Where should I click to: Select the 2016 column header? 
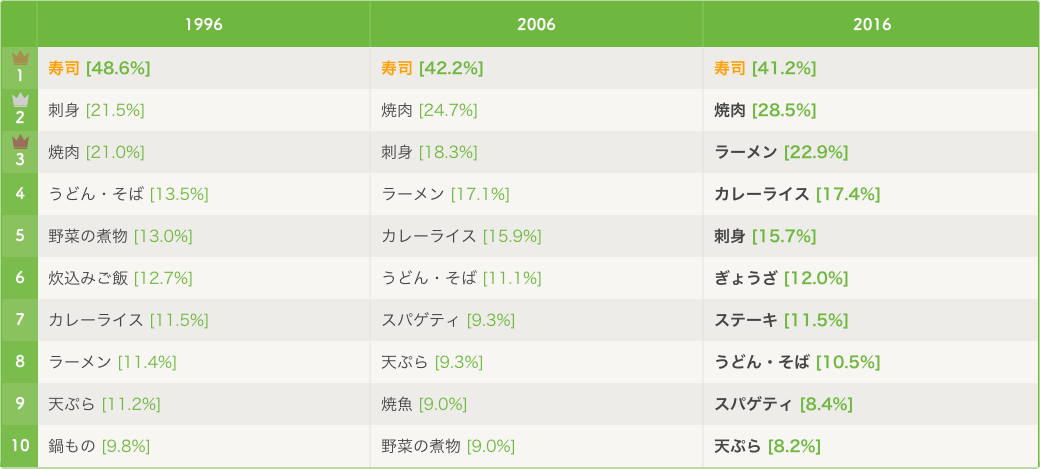[x=871, y=24]
